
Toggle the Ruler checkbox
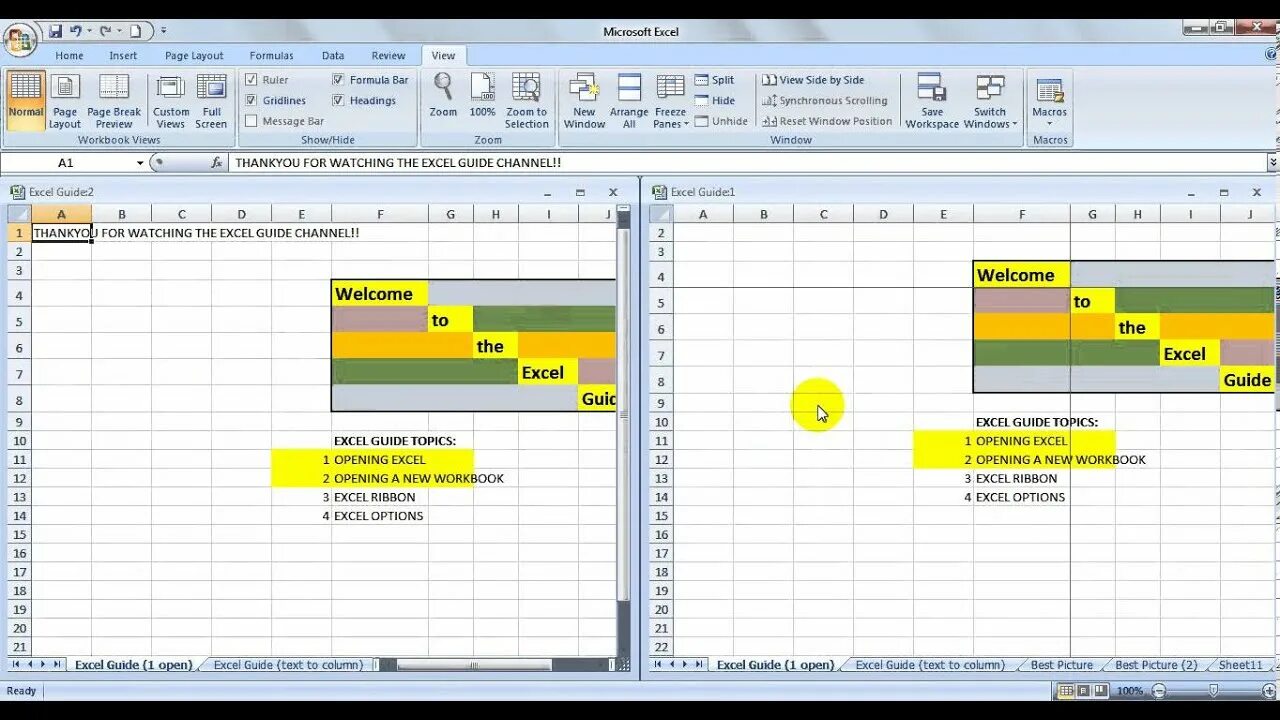click(x=252, y=80)
